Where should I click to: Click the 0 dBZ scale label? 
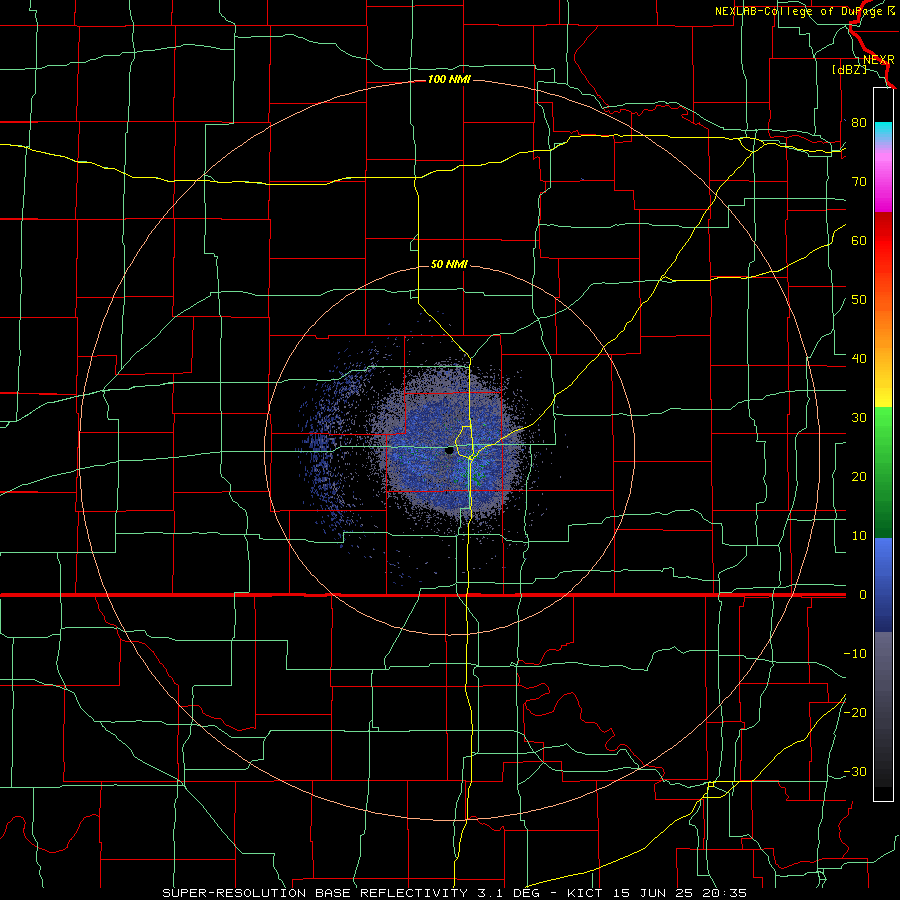(862, 595)
